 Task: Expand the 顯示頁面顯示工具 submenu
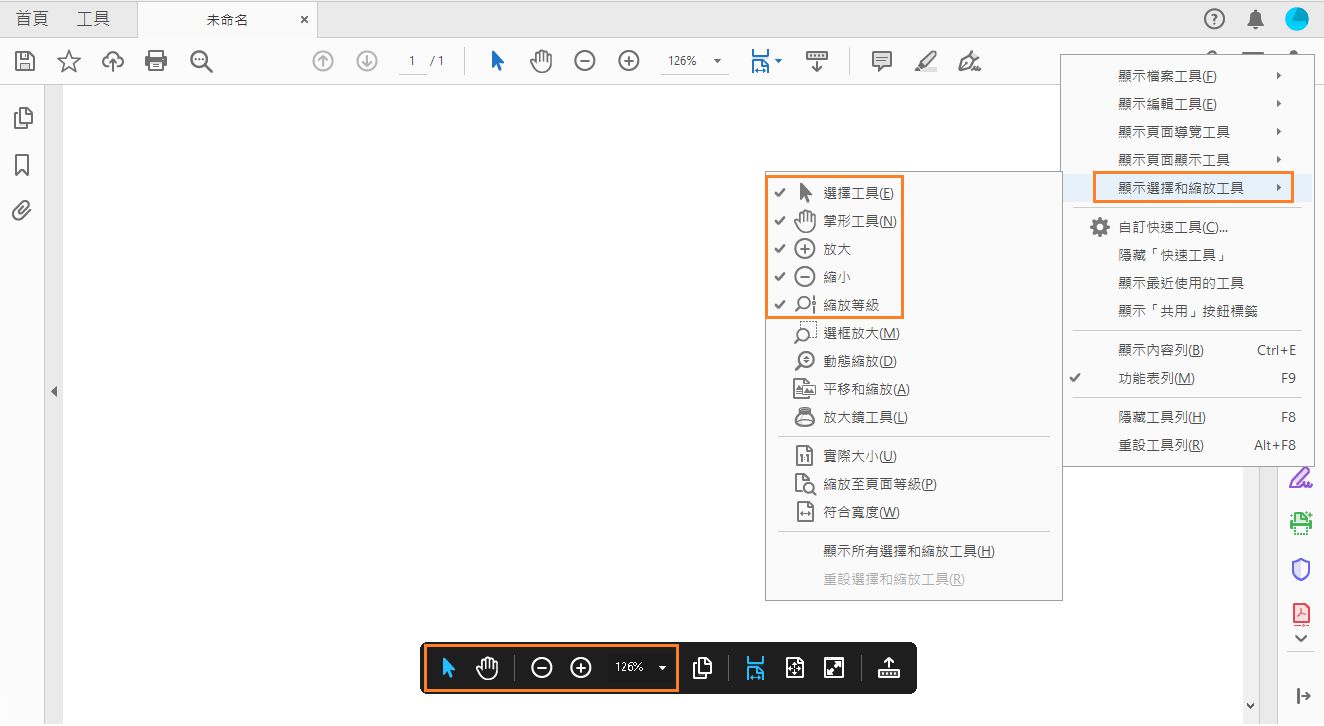(1176, 159)
